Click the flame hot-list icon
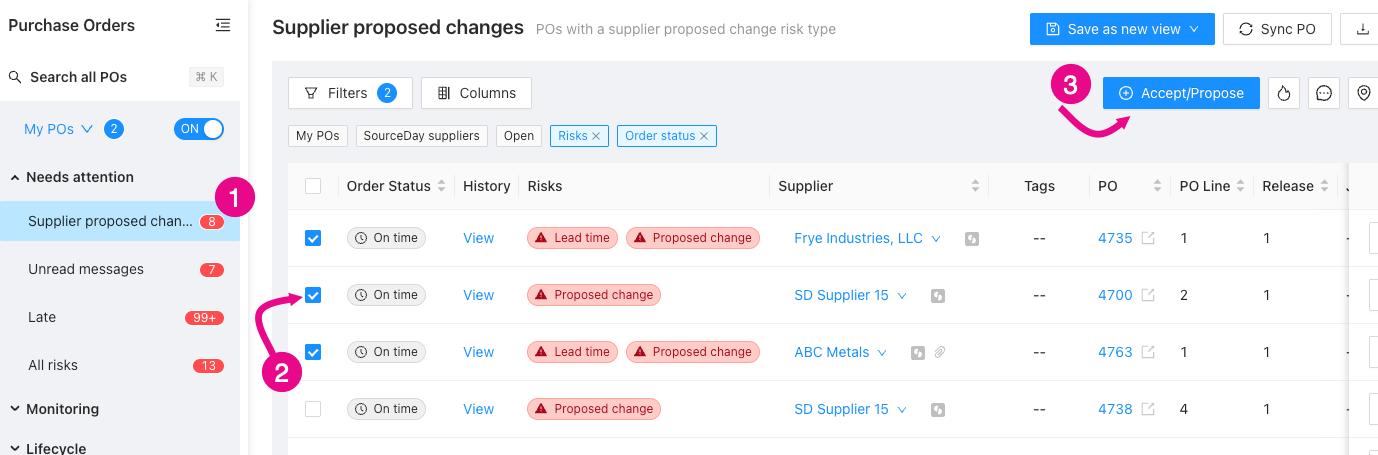Image resolution: width=1378 pixels, height=455 pixels. click(1284, 93)
